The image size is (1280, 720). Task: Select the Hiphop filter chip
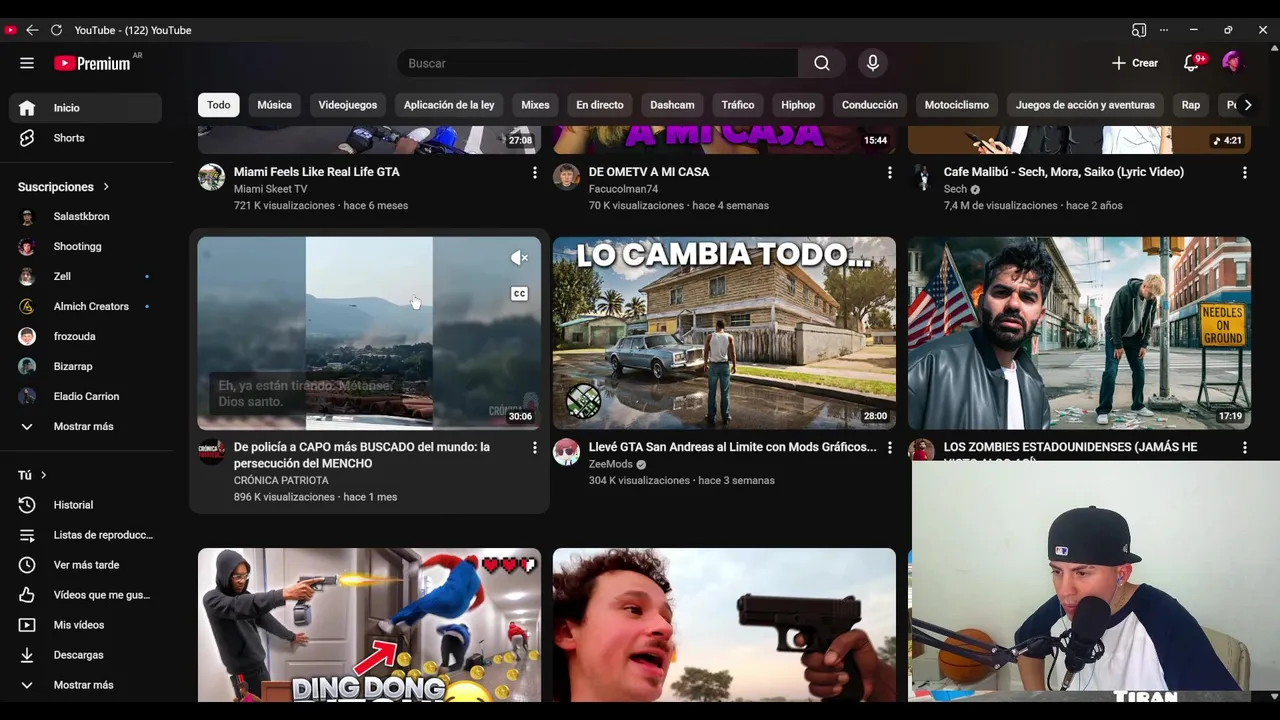coord(798,105)
